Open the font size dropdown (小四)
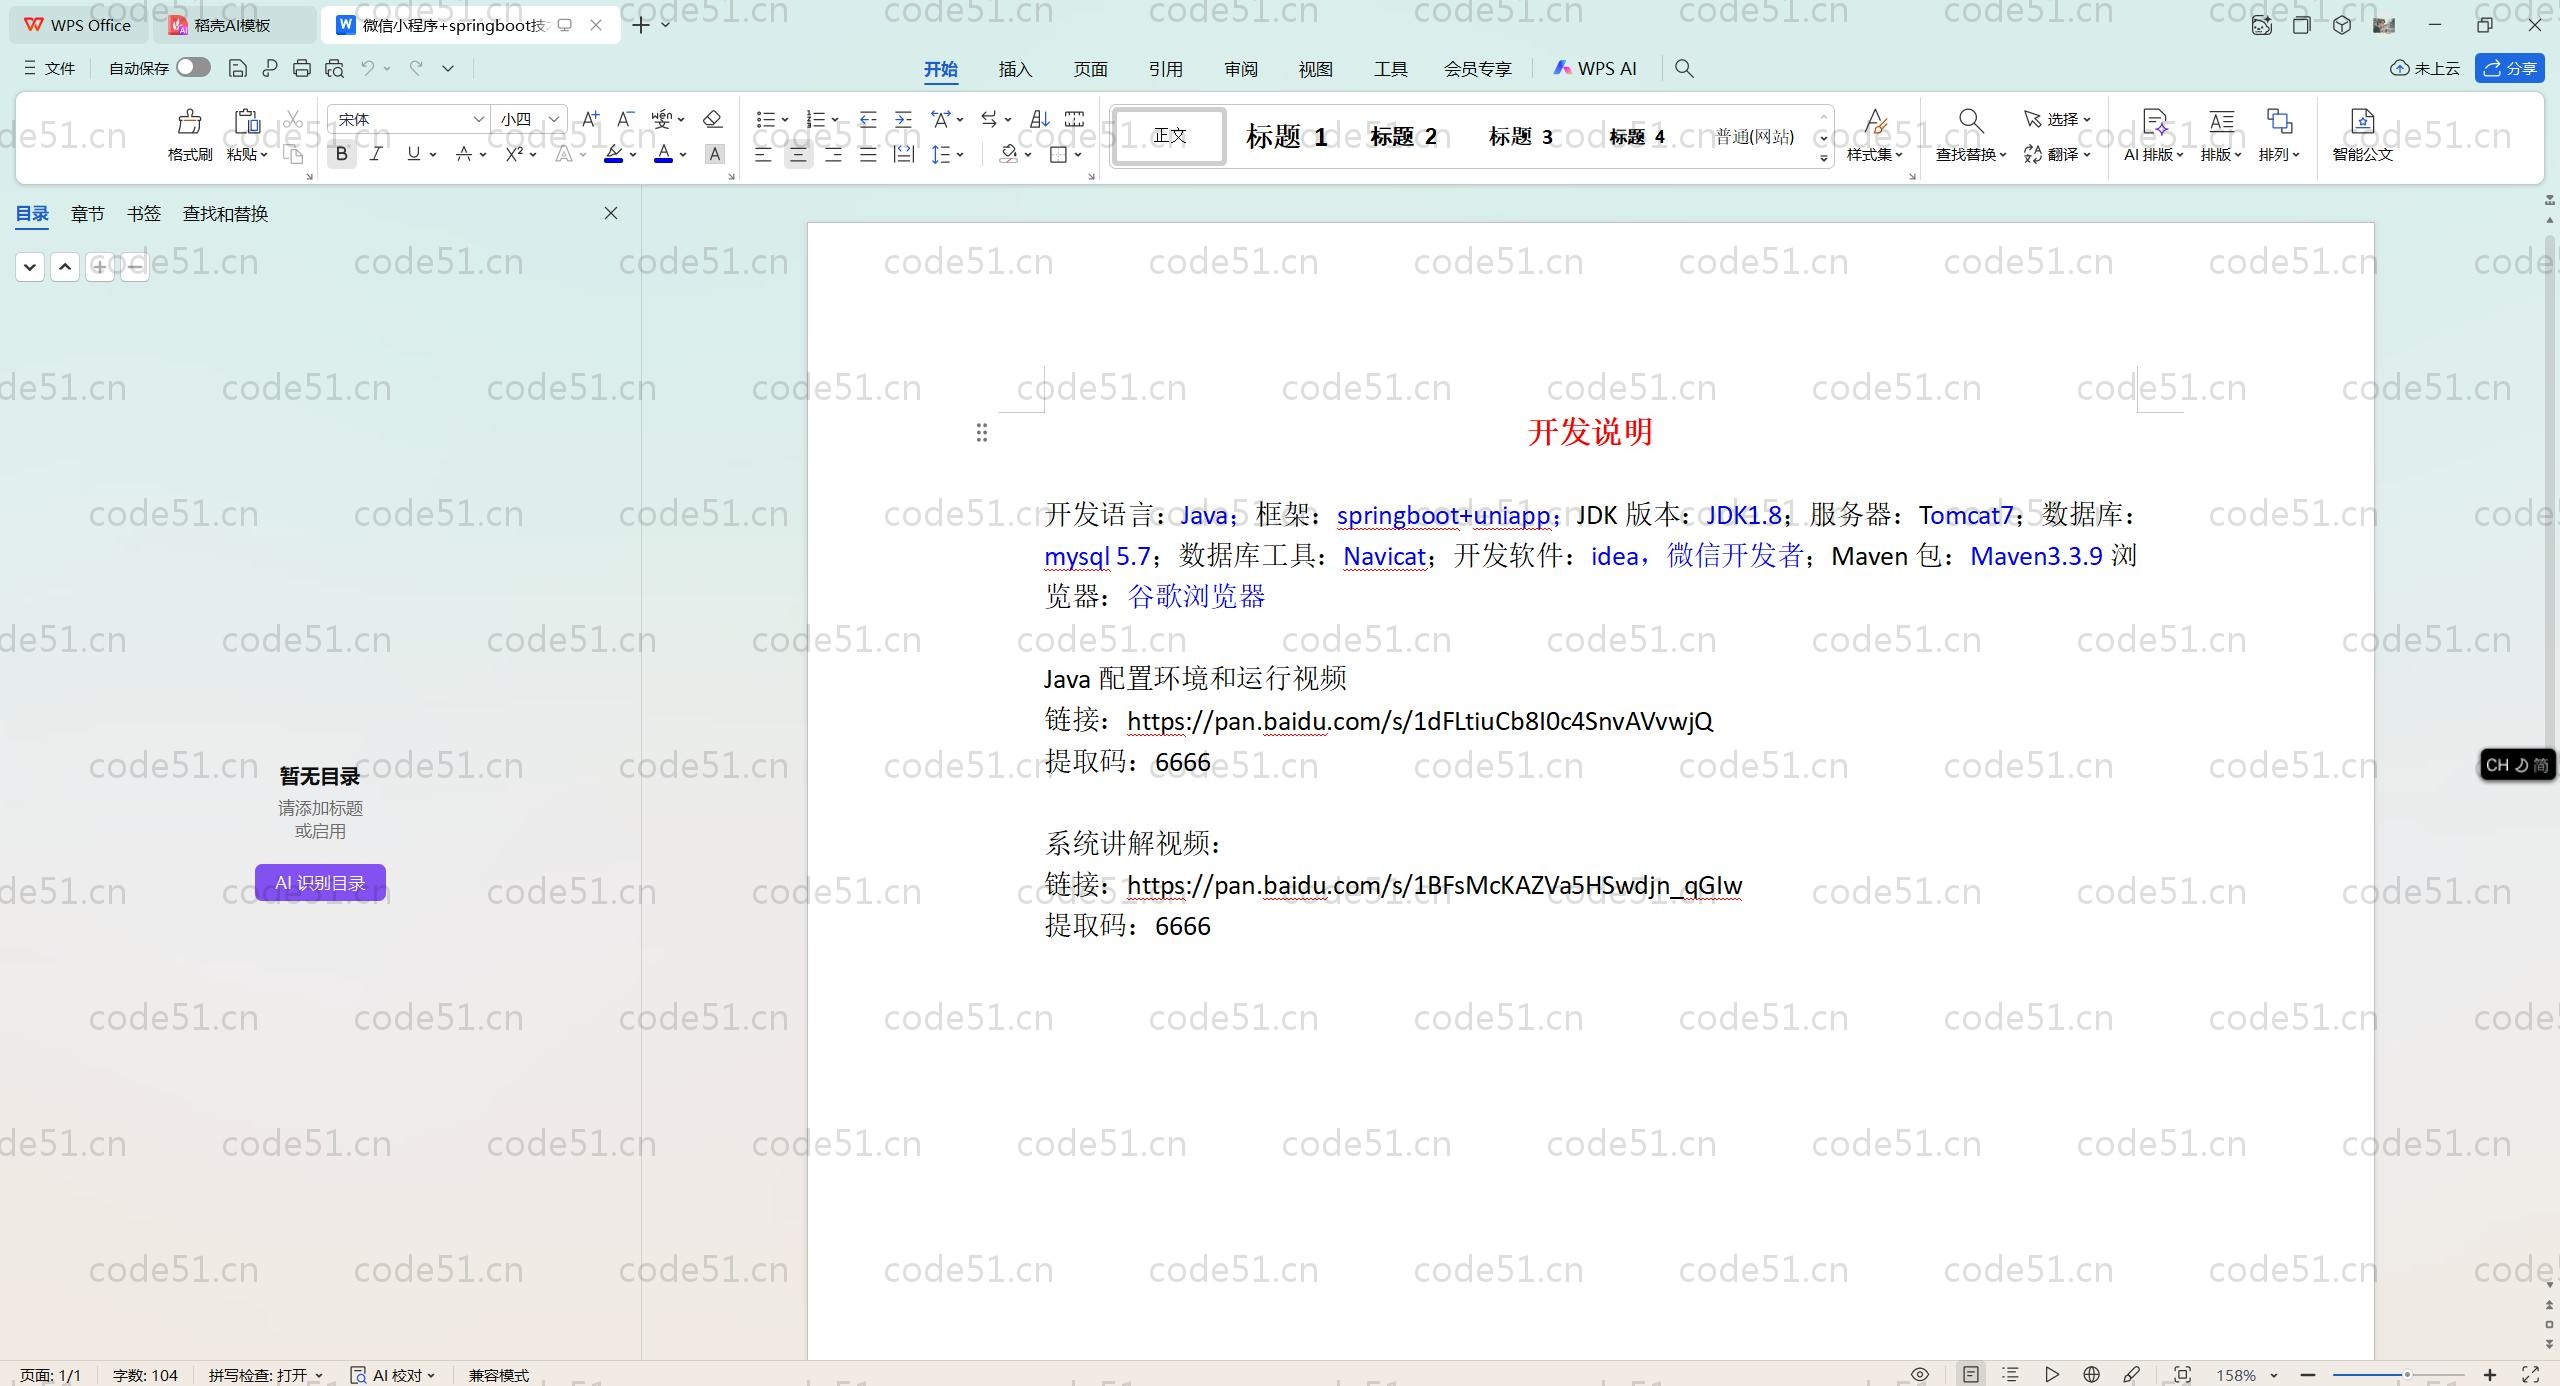This screenshot has width=2560, height=1386. coord(553,119)
